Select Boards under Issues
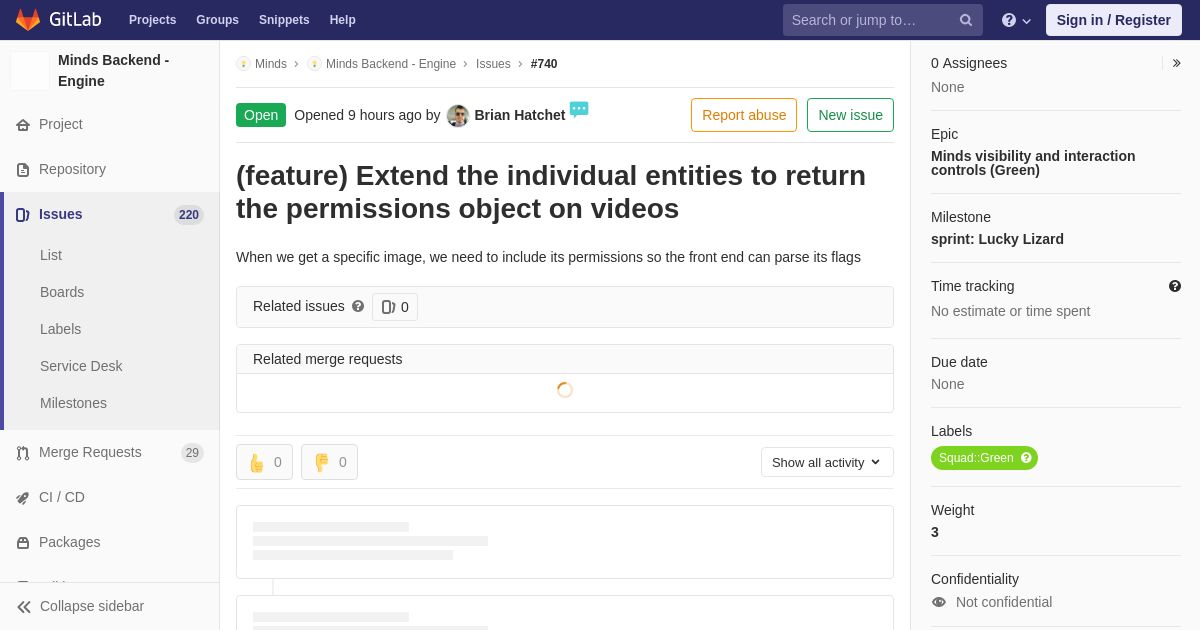 point(62,292)
